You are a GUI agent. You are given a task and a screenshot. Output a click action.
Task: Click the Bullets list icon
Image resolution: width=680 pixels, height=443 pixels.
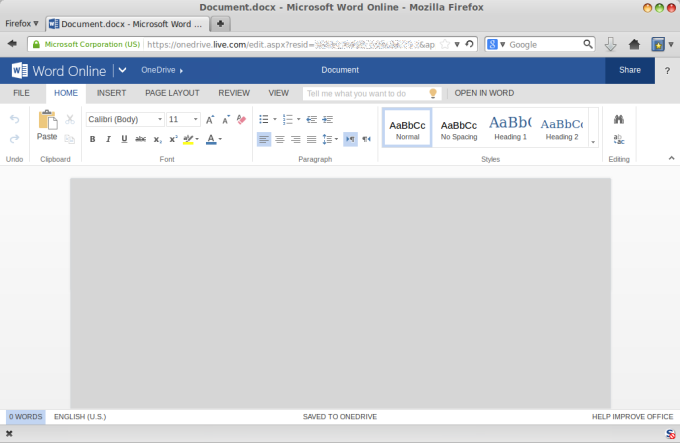pyautogui.click(x=264, y=119)
